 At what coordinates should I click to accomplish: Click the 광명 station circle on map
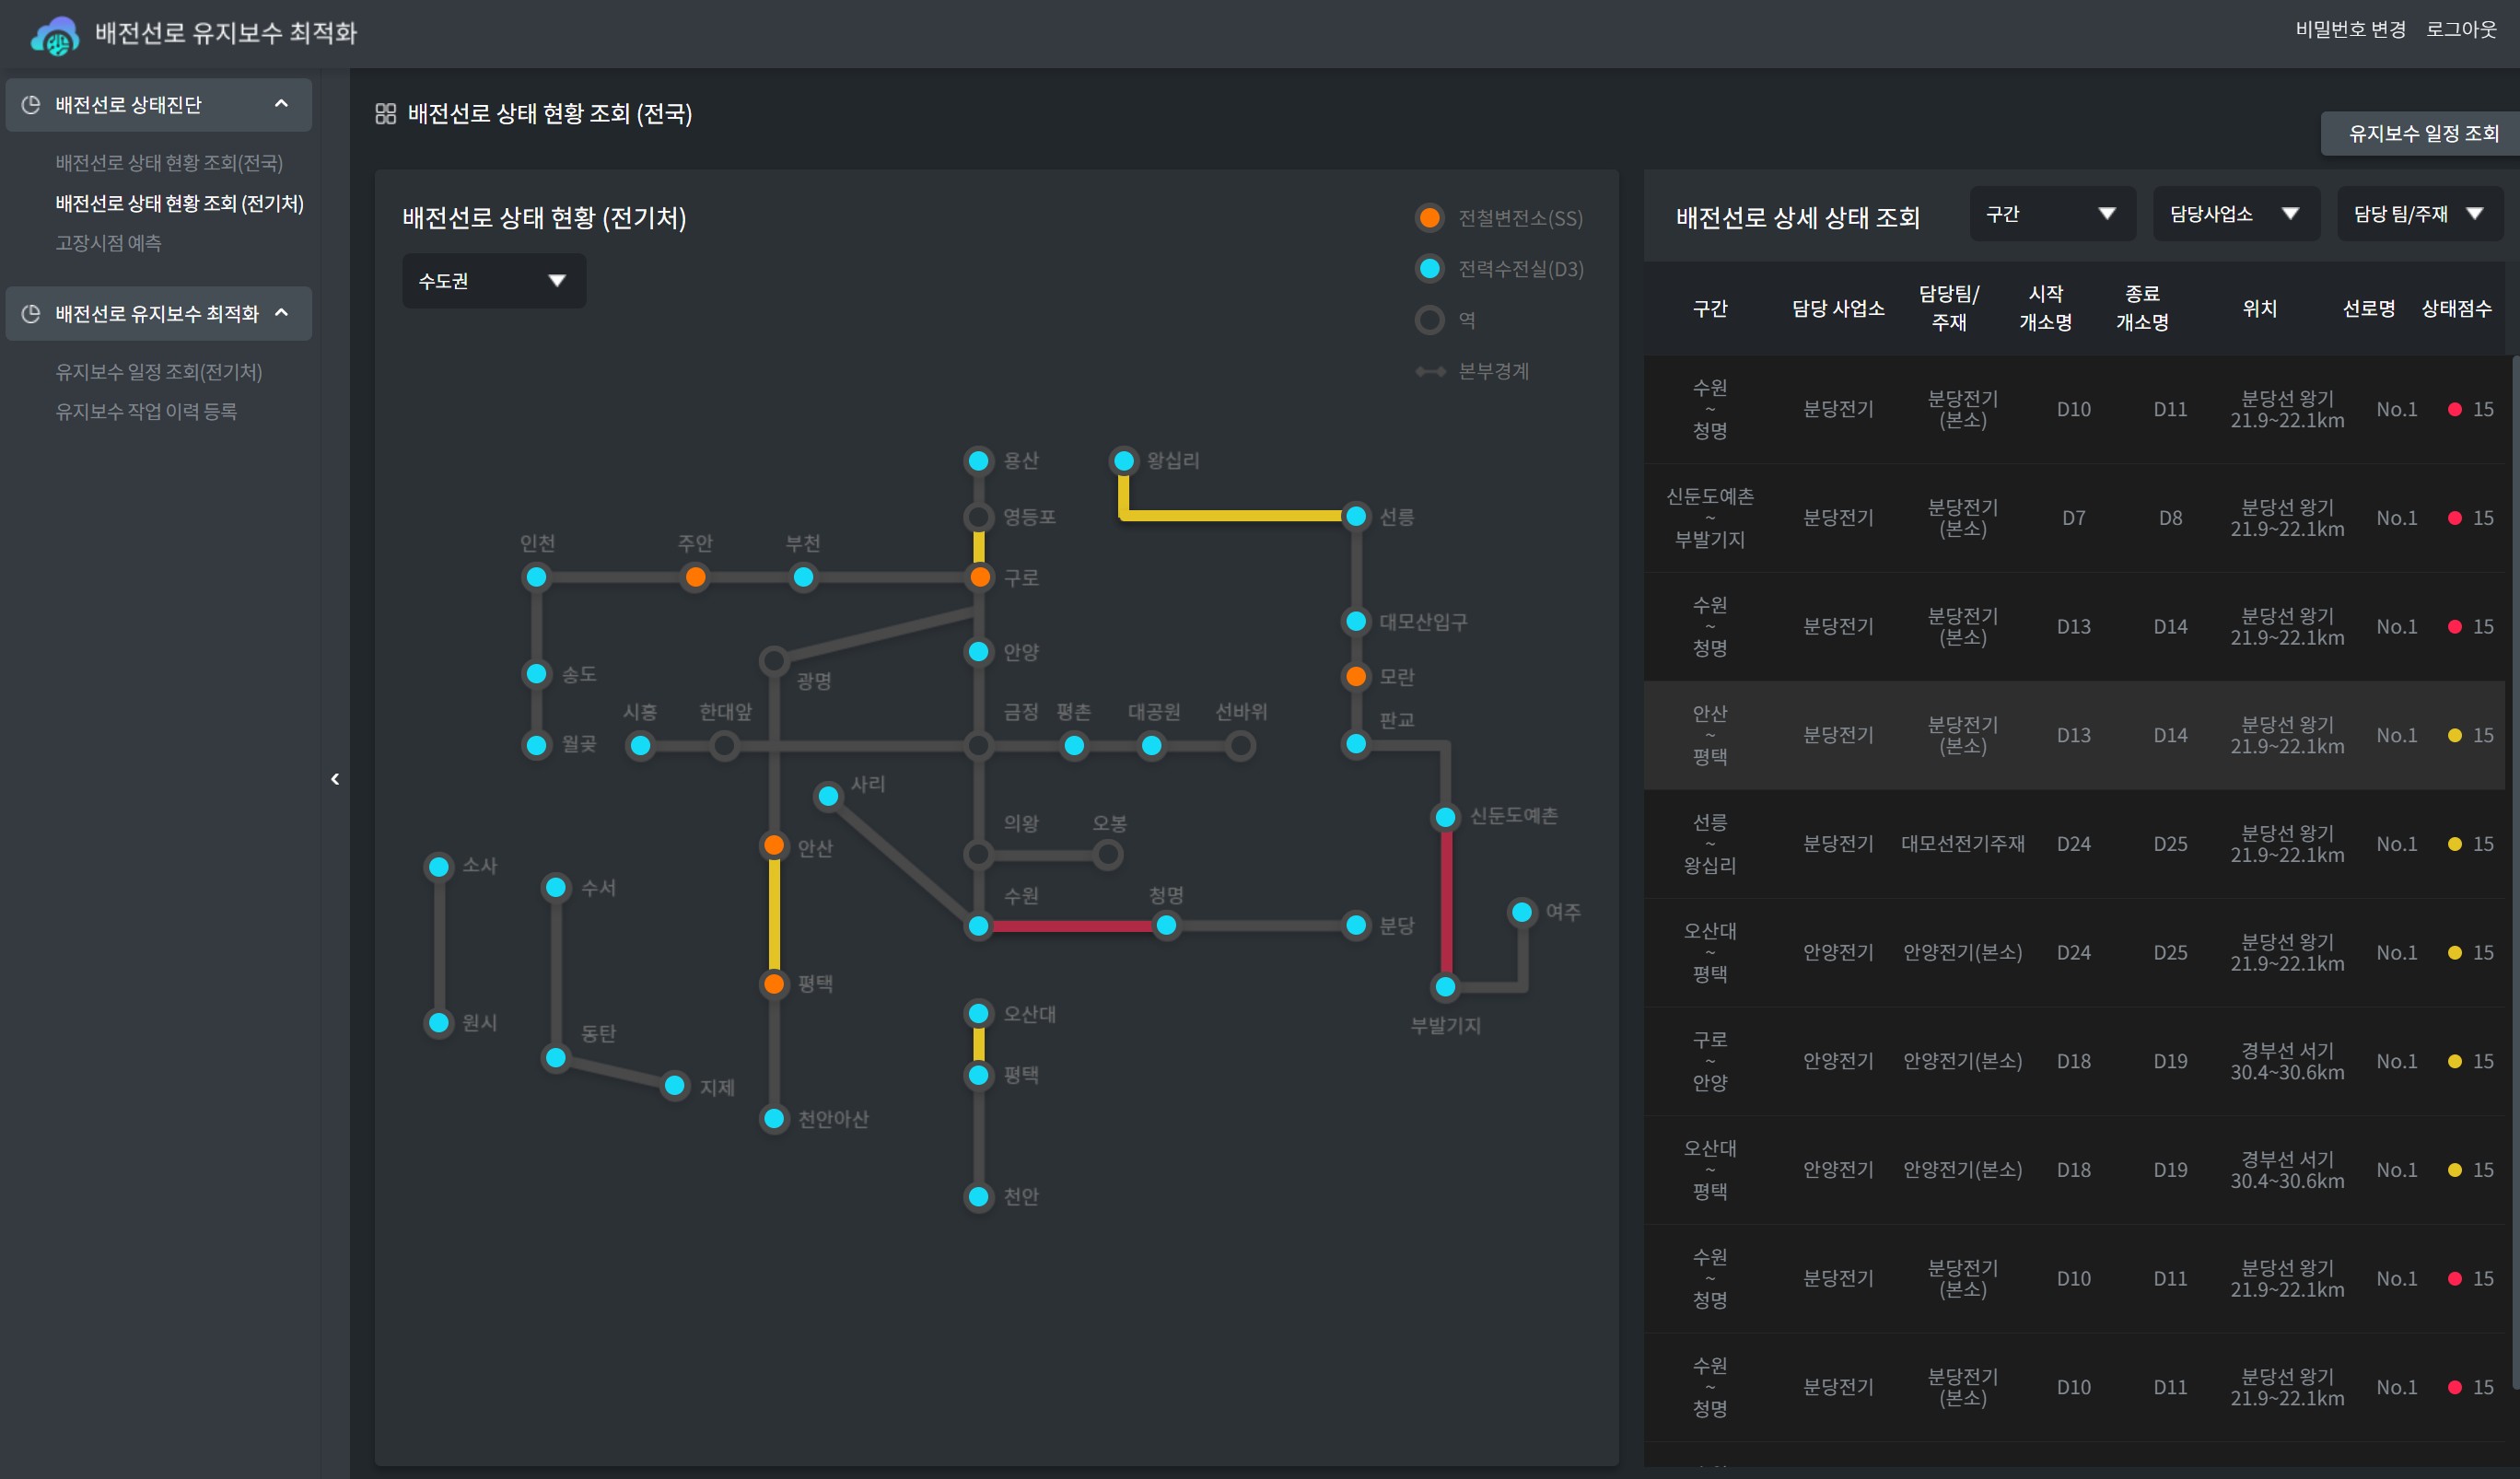tap(773, 661)
